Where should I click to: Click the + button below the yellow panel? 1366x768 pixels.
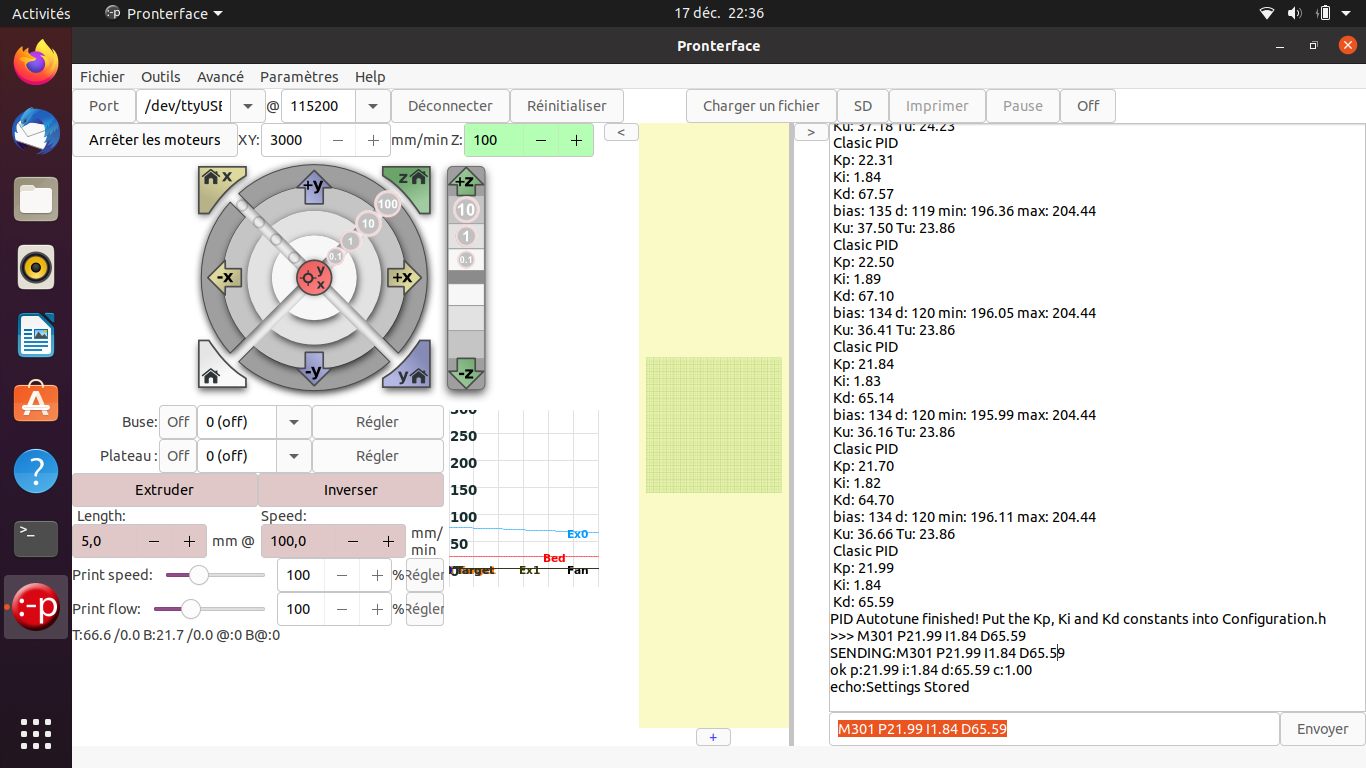[713, 737]
